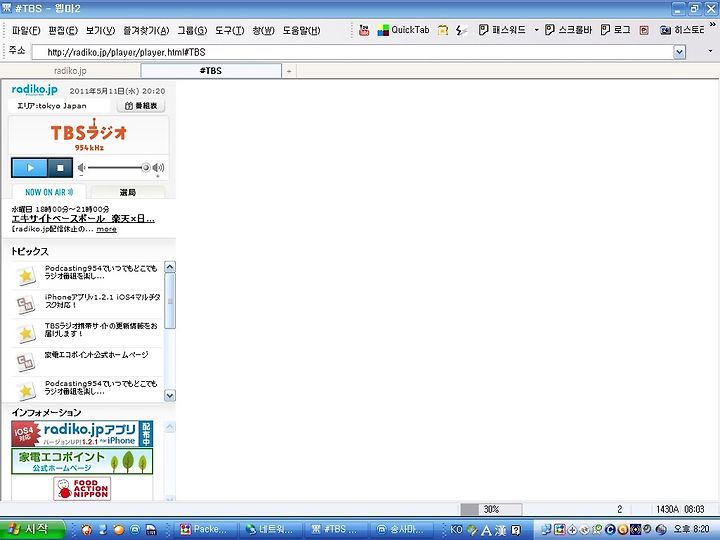Open the FOOD ACTION NIPPON banner
The height and width of the screenshot is (540, 720).
click(82, 489)
